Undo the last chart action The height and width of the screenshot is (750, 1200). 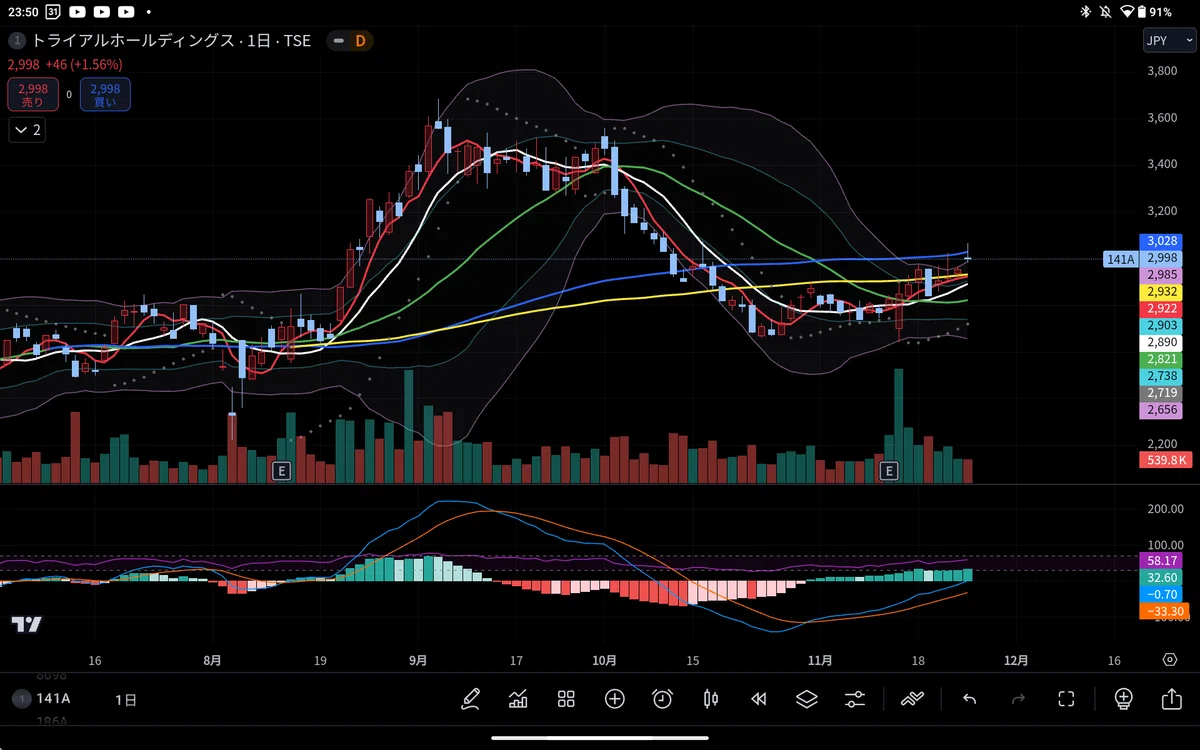[969, 699]
